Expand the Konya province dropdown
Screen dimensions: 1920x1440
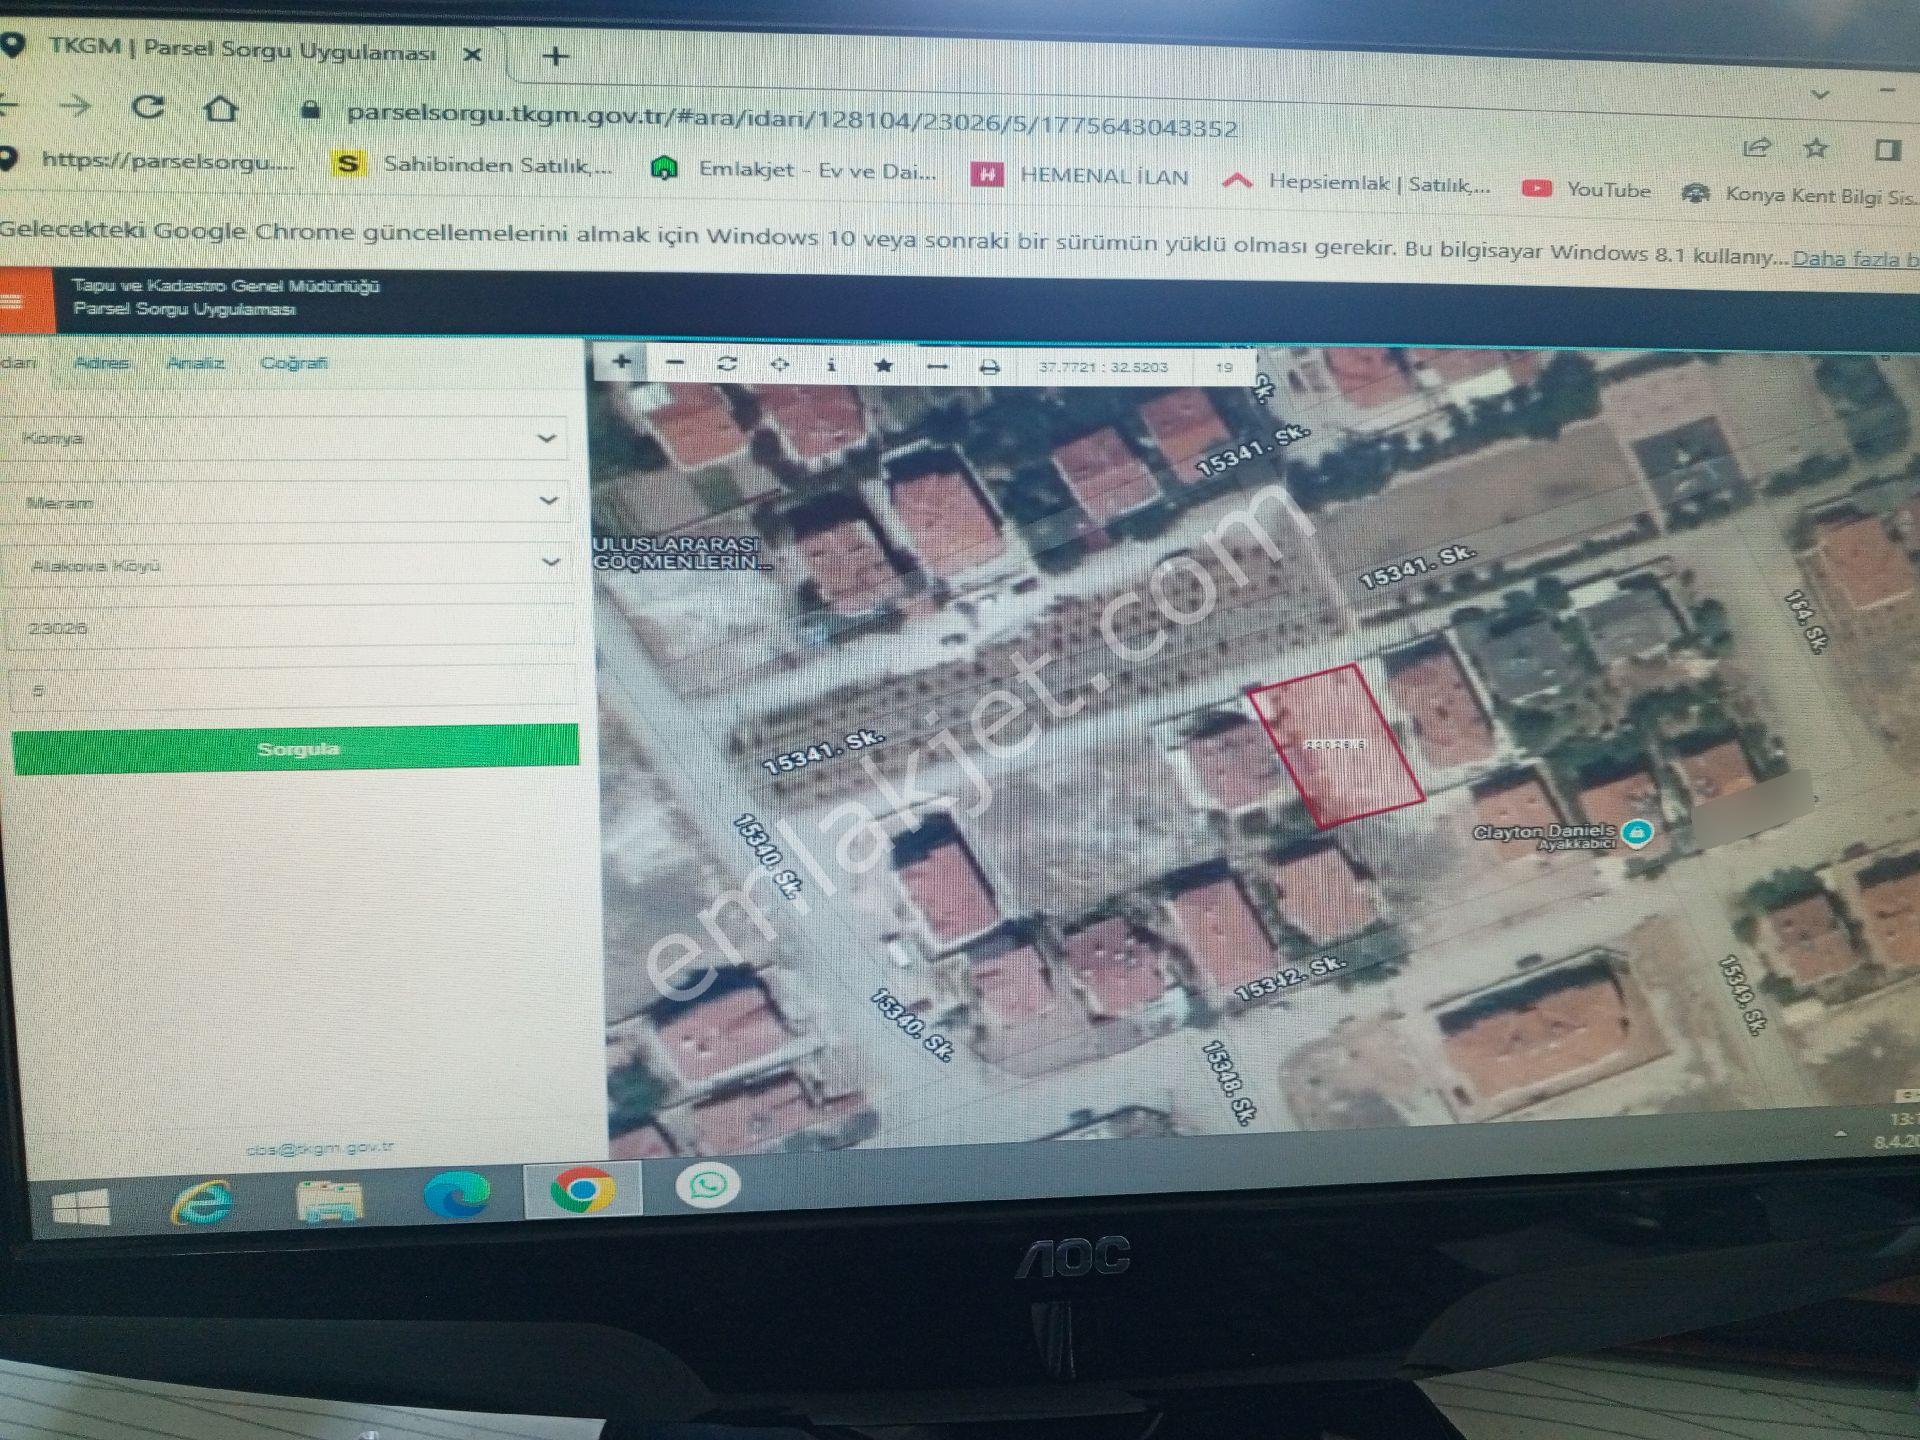286,438
